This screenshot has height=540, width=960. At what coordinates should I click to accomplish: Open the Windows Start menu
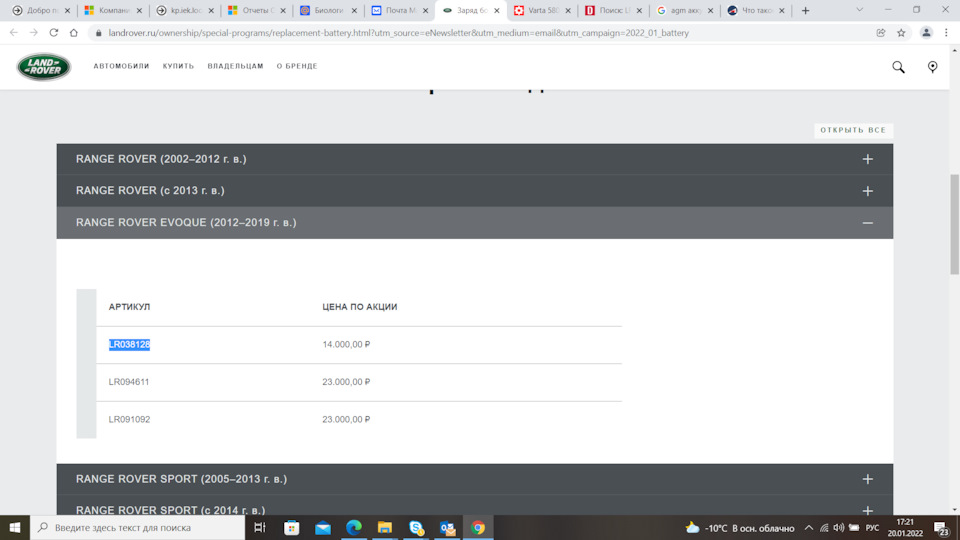pyautogui.click(x=15, y=527)
